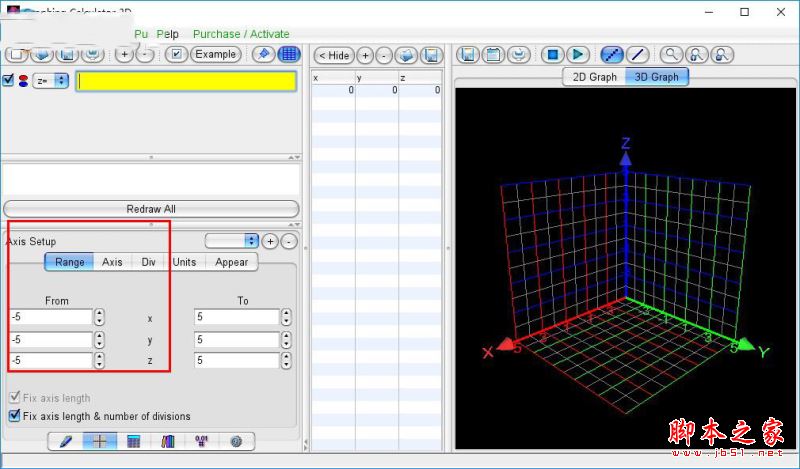800x469 pixels.
Task: Click the play animation button
Action: (578, 55)
